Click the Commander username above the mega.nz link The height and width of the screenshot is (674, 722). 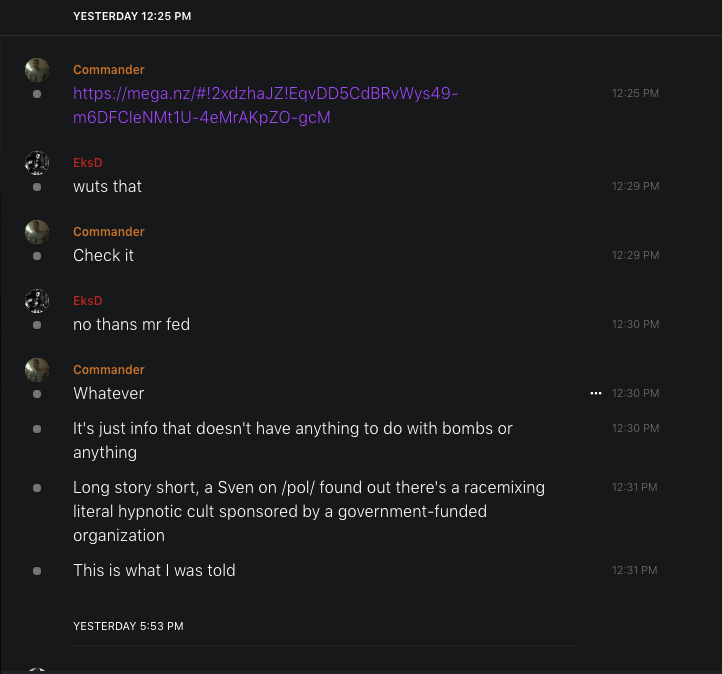click(108, 70)
